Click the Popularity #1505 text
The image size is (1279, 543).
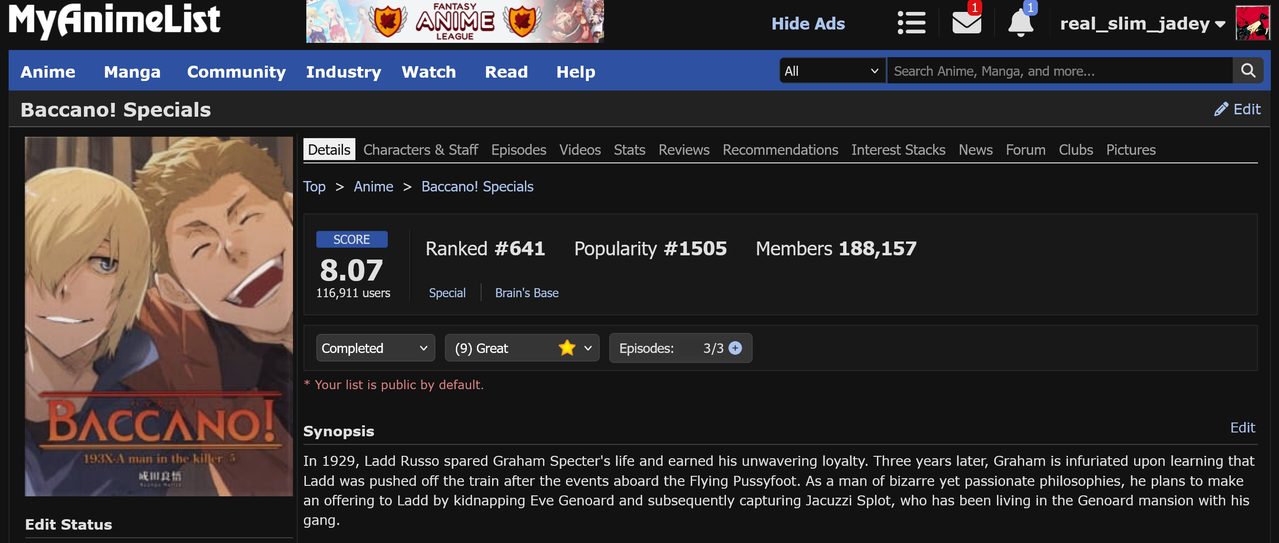tap(650, 249)
